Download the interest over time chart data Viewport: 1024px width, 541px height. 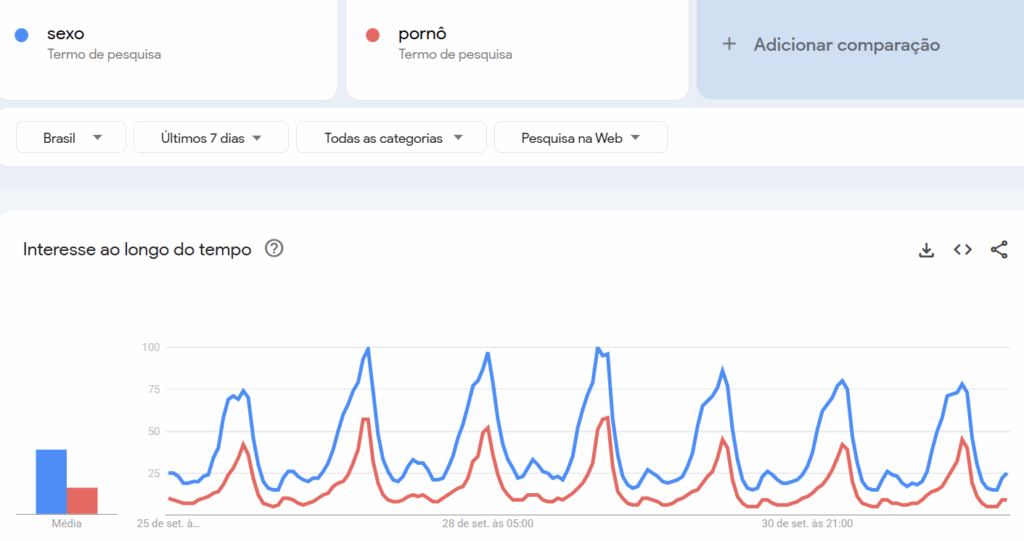[x=926, y=250]
